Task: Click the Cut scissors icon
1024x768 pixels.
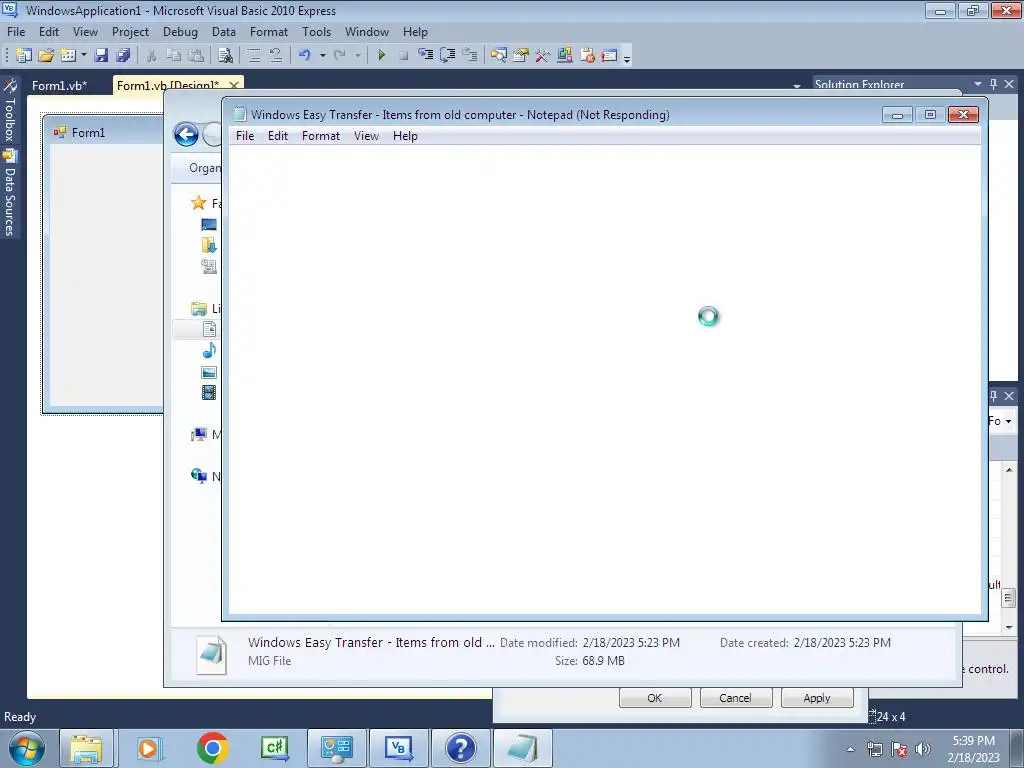Action: point(151,56)
